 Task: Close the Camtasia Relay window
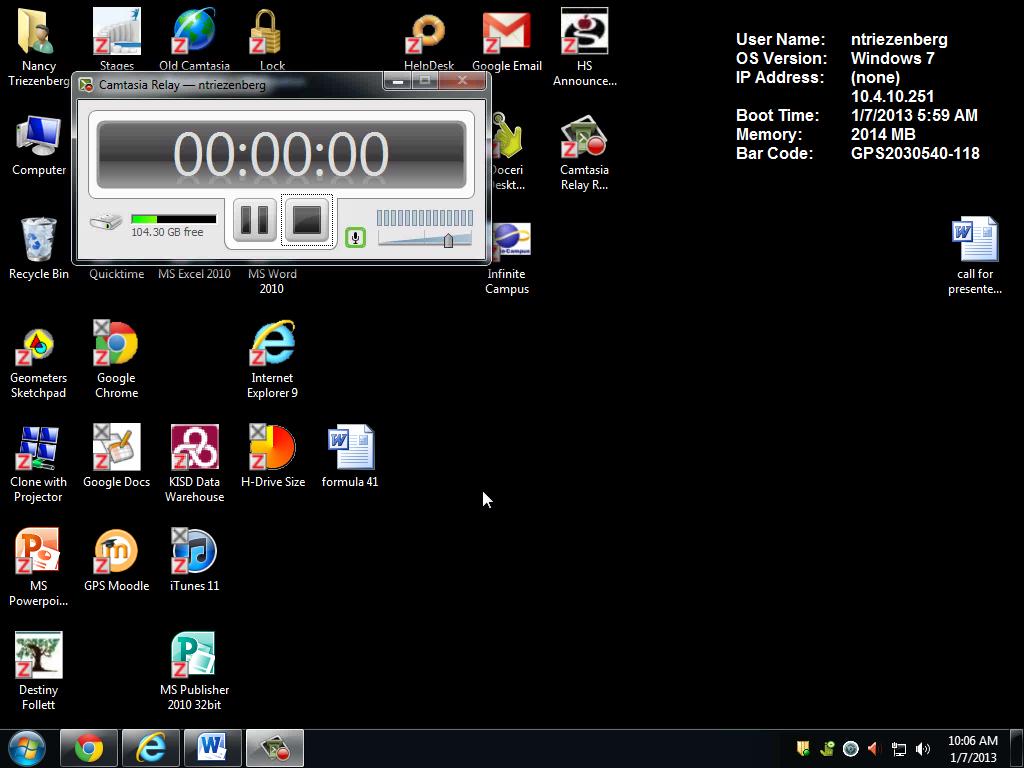pos(462,81)
